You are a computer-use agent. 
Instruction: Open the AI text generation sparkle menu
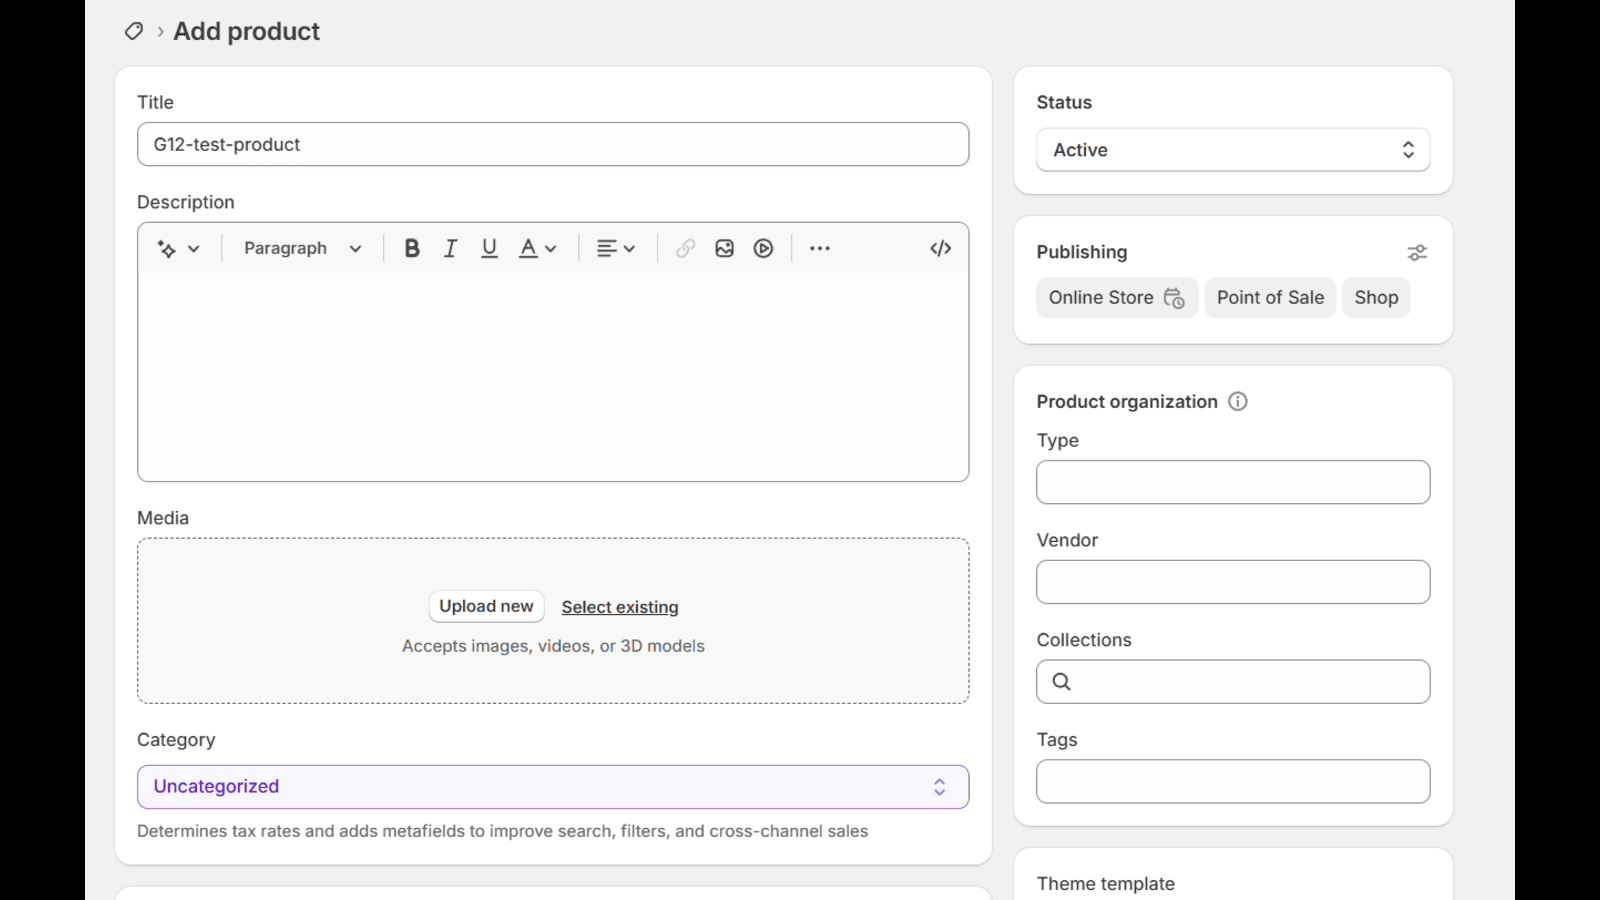pyautogui.click(x=178, y=249)
